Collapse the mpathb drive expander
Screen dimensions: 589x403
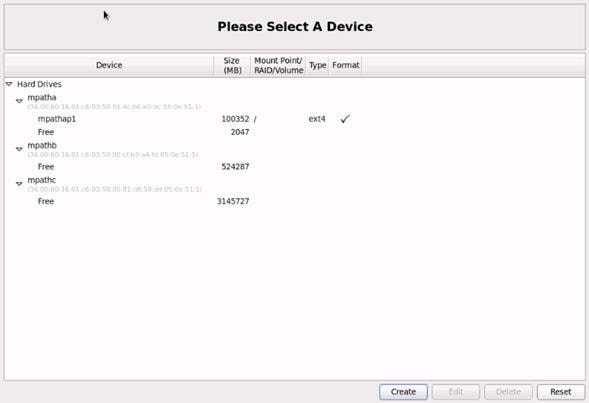pos(19,149)
